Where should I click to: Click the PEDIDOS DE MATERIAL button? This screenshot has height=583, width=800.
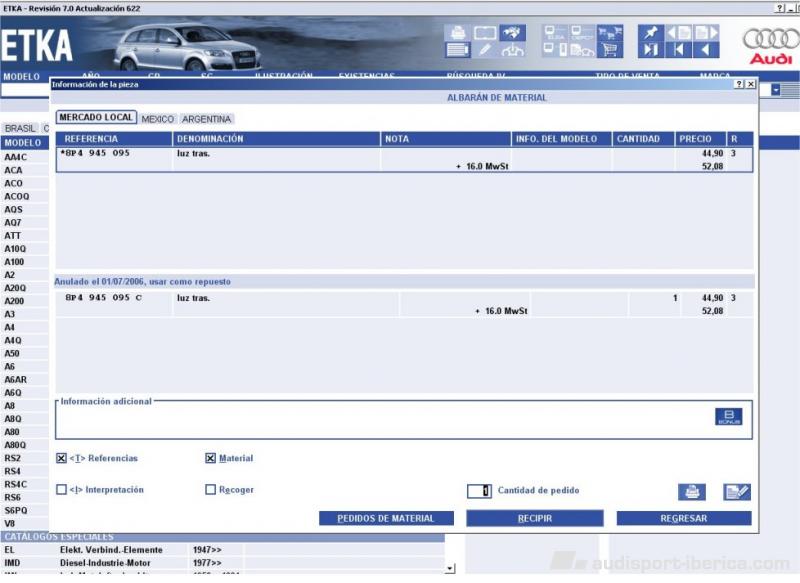pos(386,518)
